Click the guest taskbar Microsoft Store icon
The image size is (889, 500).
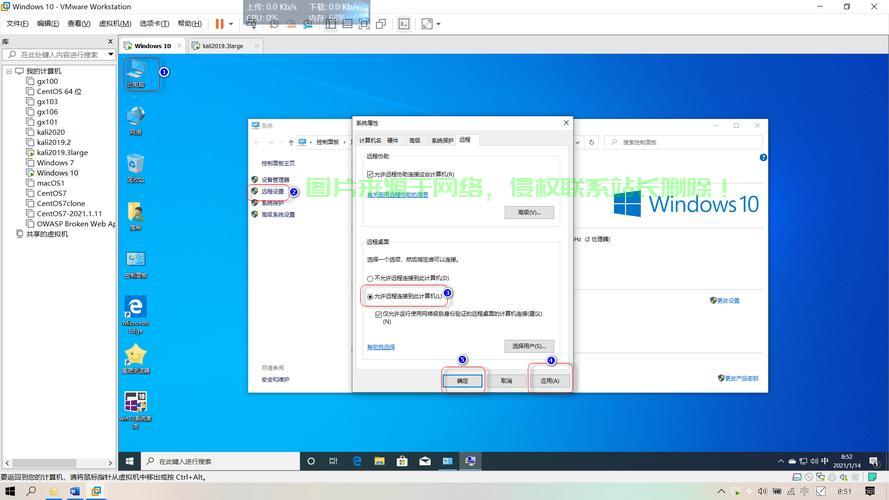click(x=402, y=461)
